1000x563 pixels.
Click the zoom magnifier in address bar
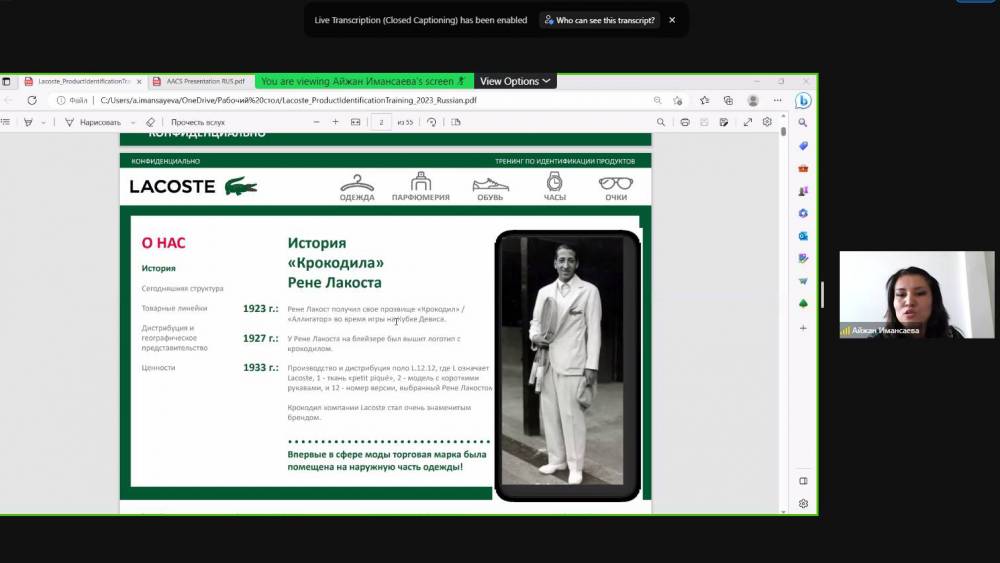(658, 100)
